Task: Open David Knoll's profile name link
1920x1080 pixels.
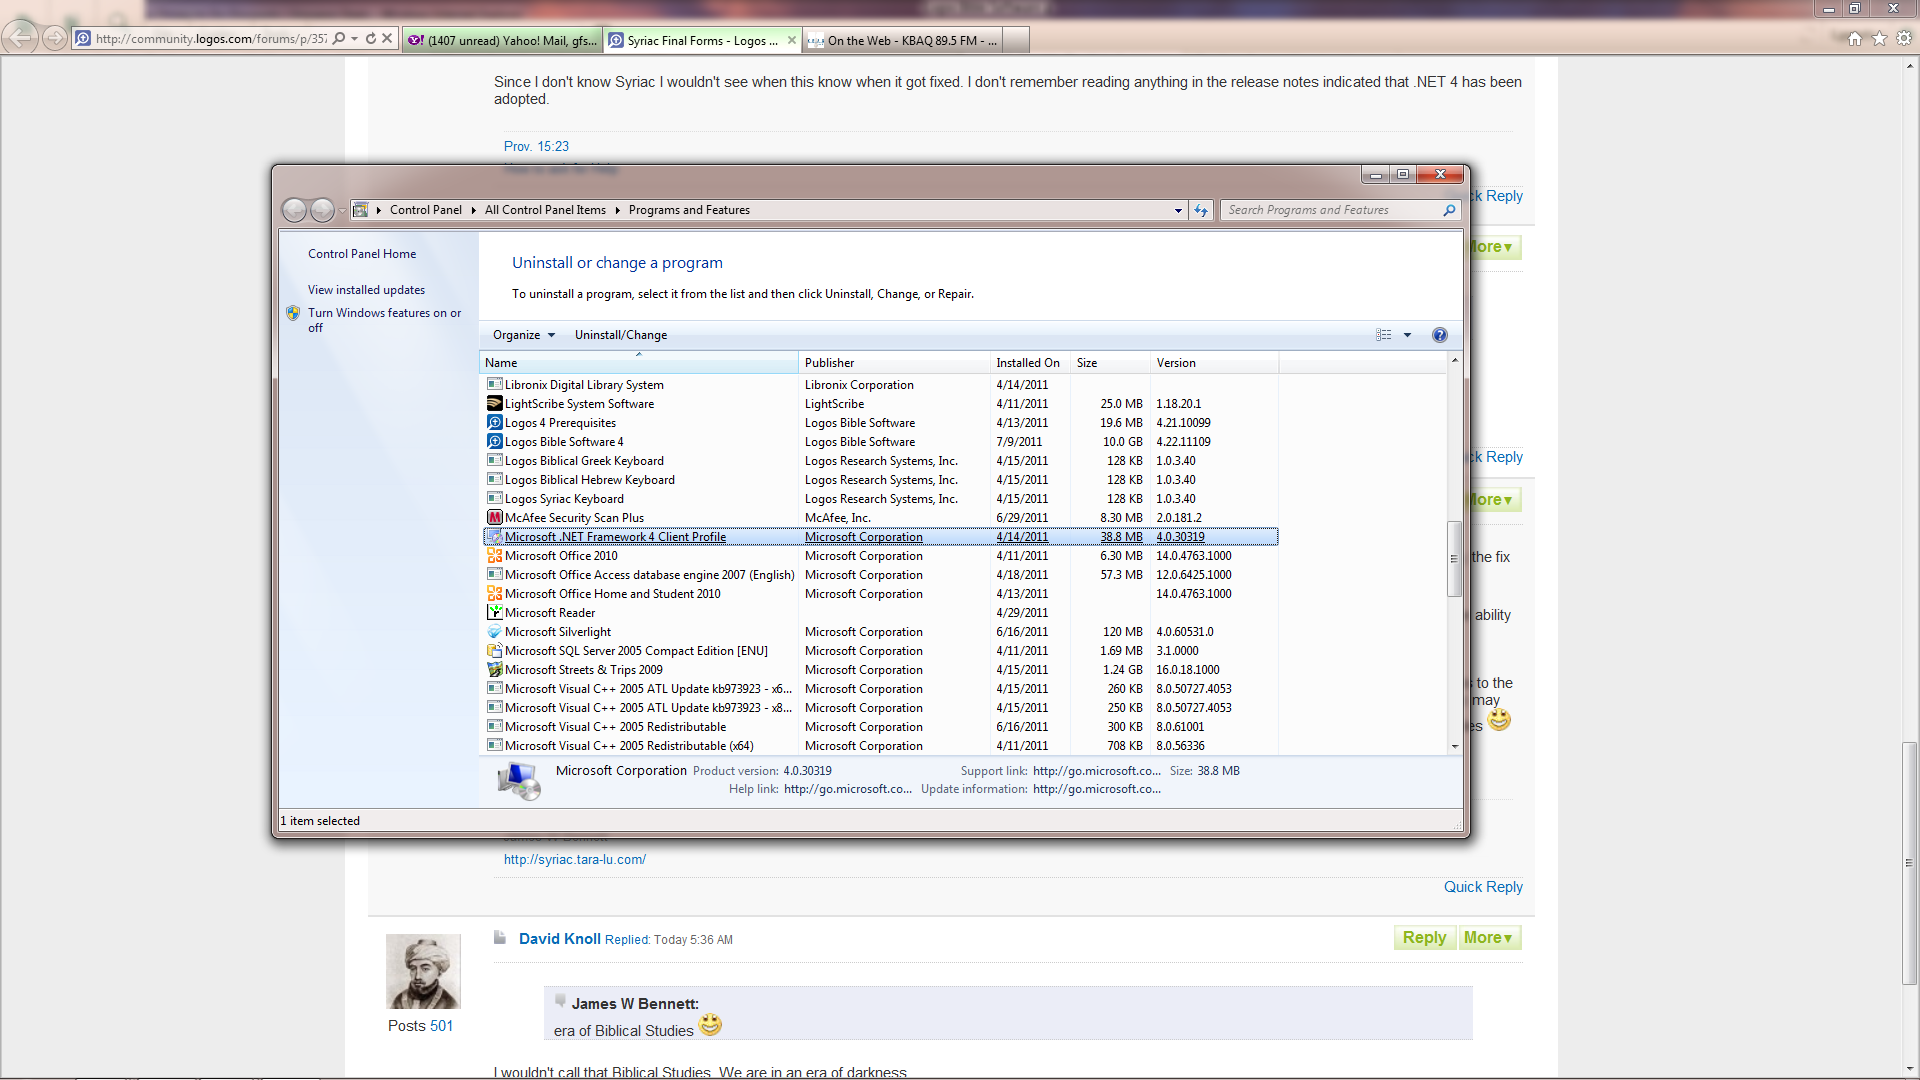Action: [x=560, y=939]
